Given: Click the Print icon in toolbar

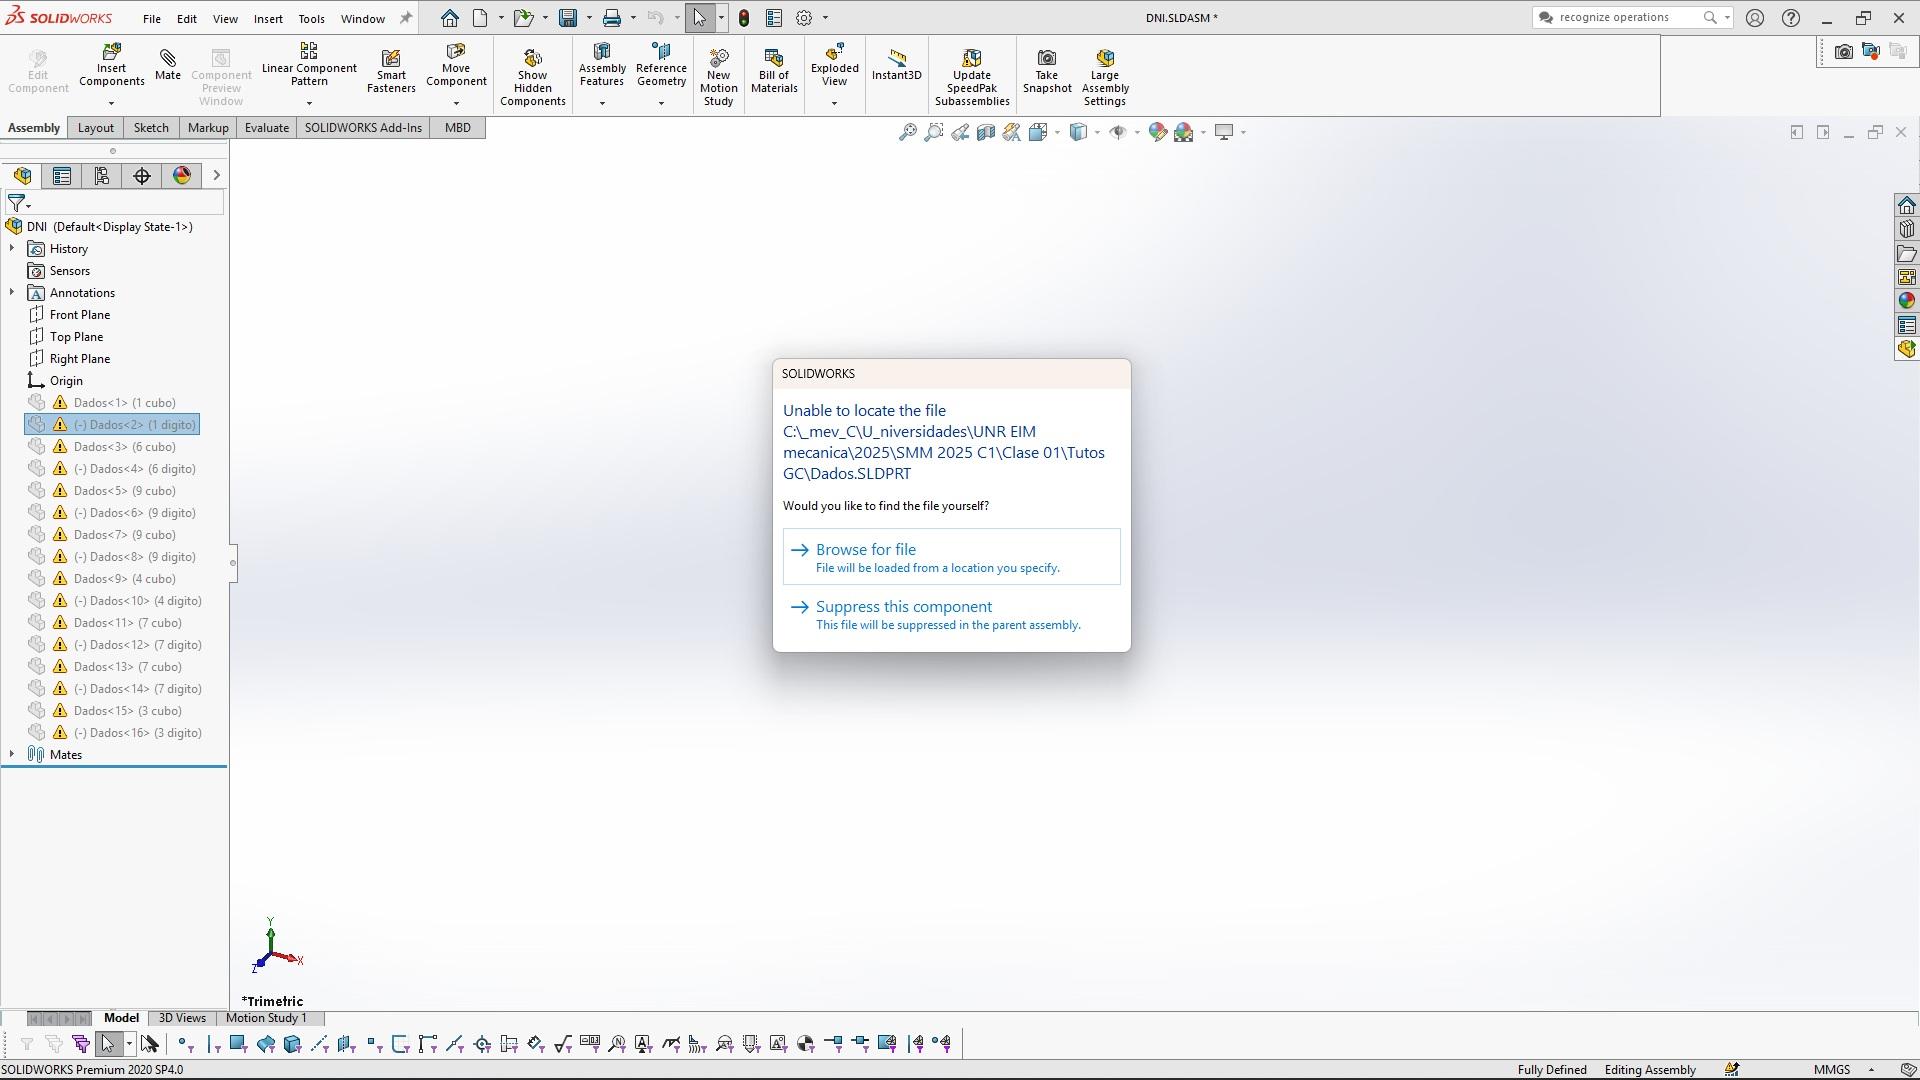Looking at the screenshot, I should tap(612, 18).
